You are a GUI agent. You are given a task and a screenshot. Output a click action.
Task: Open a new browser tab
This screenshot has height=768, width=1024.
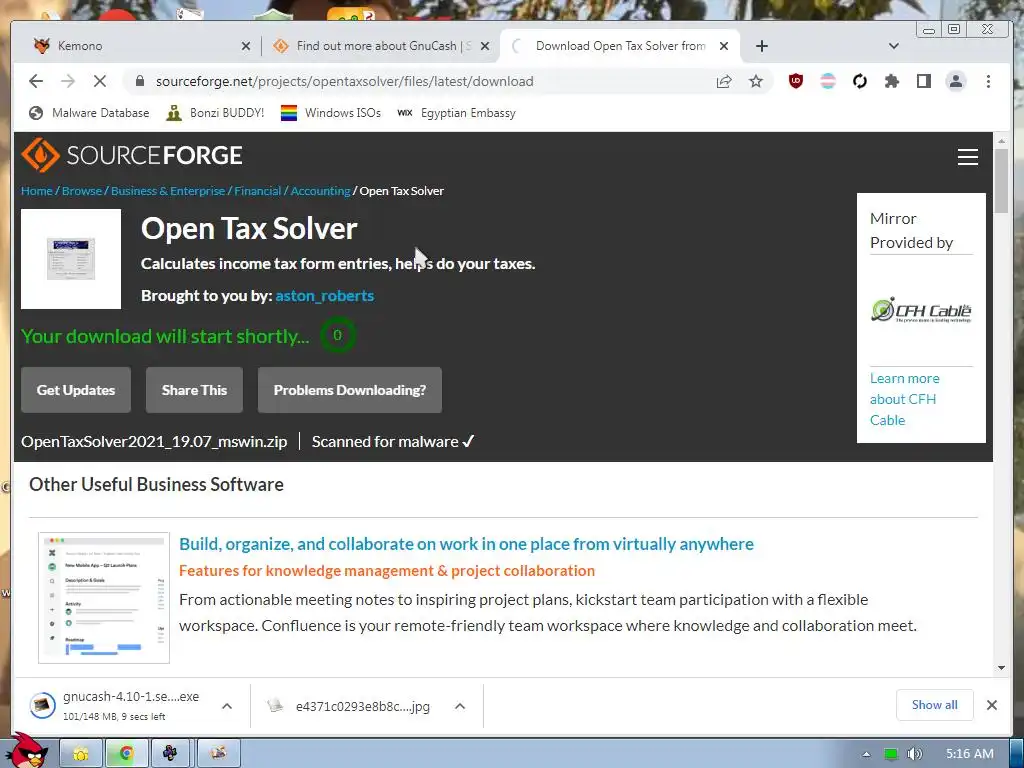pos(761,46)
